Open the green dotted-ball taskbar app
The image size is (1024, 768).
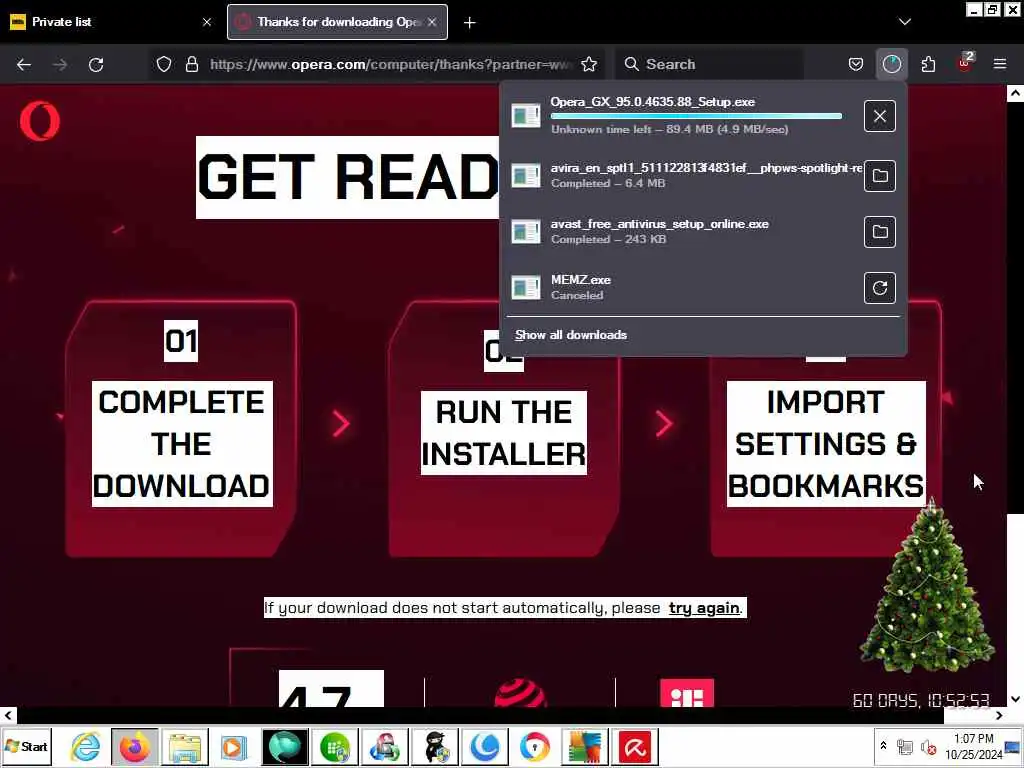pyautogui.click(x=334, y=746)
